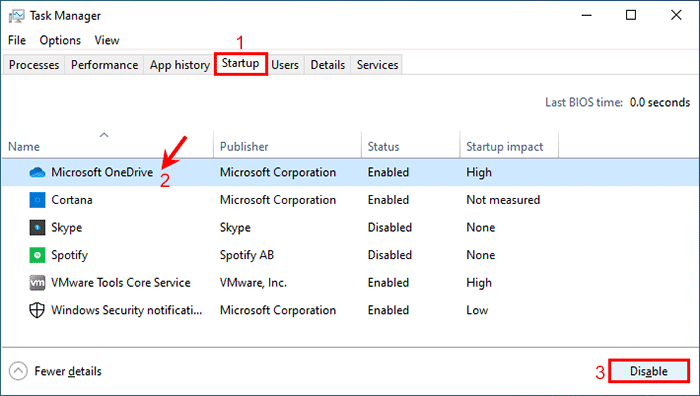Image resolution: width=700 pixels, height=396 pixels.
Task: Click the Cortana app icon
Action: coord(37,200)
